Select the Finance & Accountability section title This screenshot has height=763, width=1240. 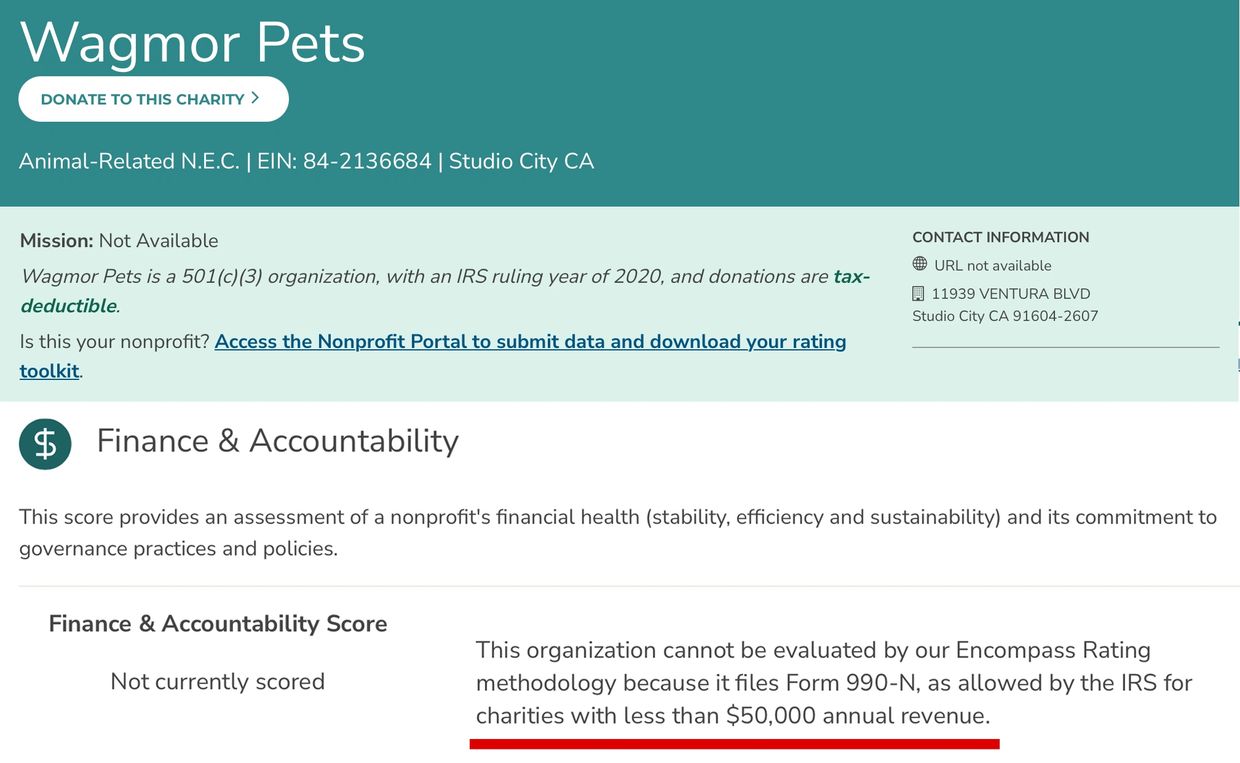[x=277, y=440]
